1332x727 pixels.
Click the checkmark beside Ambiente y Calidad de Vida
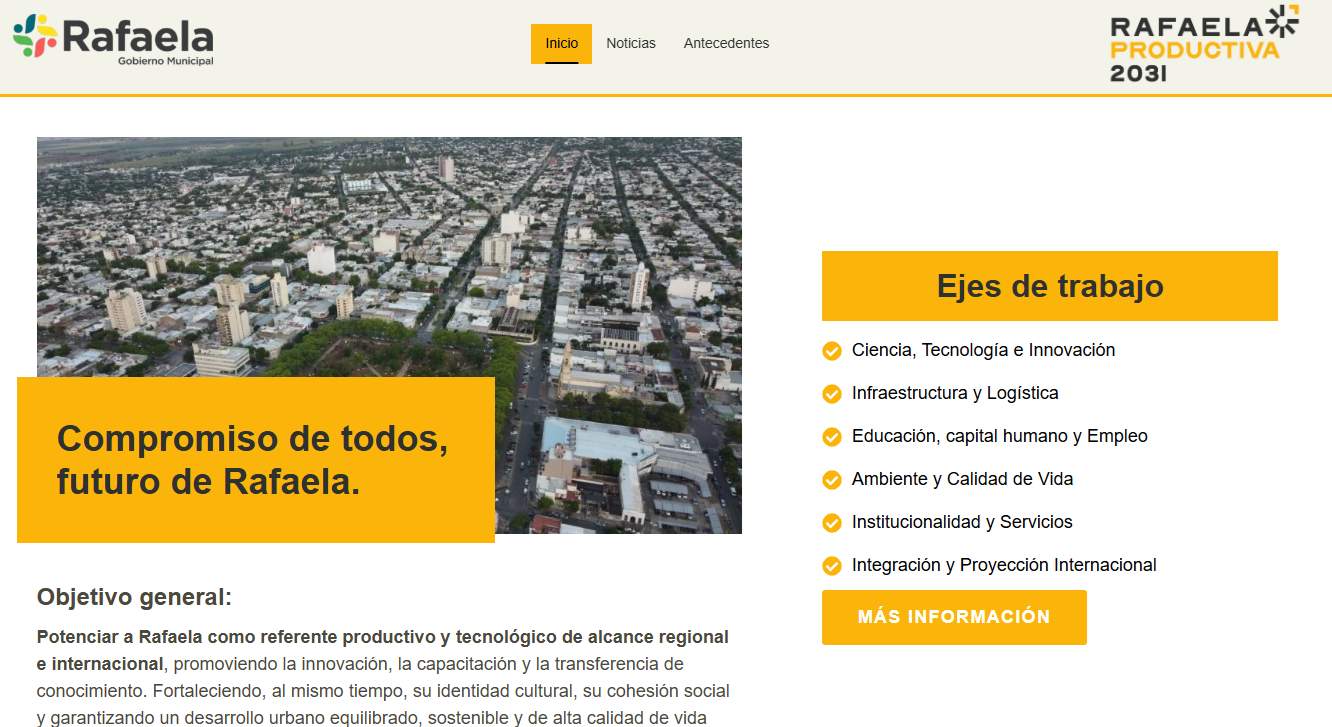tap(832, 479)
